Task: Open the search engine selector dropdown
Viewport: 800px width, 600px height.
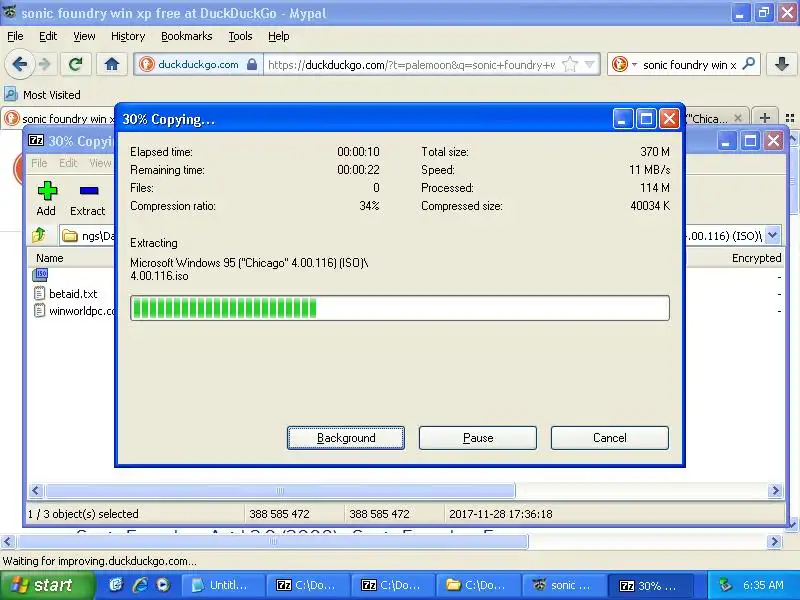Action: tap(635, 65)
